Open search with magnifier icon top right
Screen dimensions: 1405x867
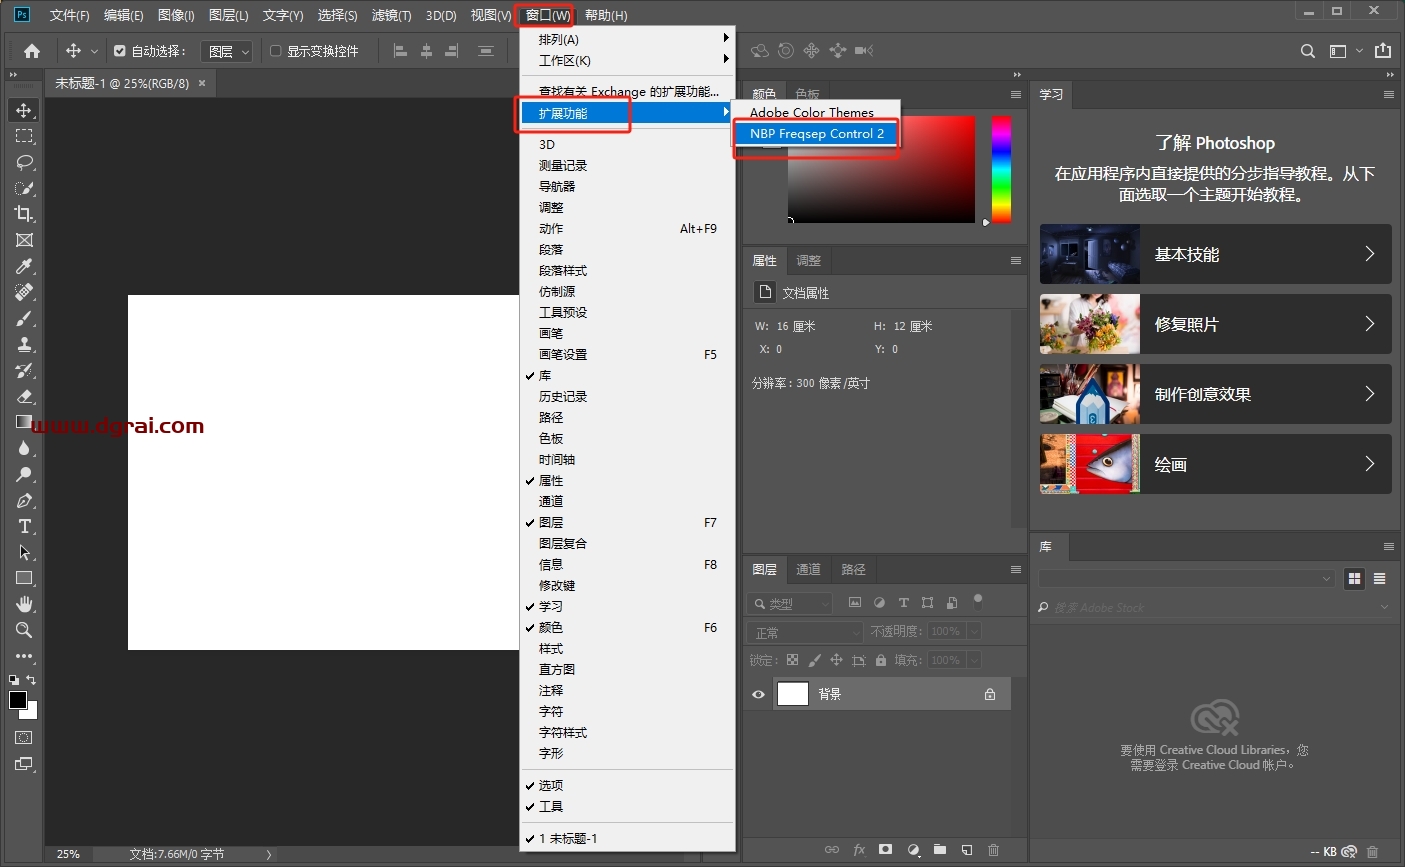(1308, 51)
